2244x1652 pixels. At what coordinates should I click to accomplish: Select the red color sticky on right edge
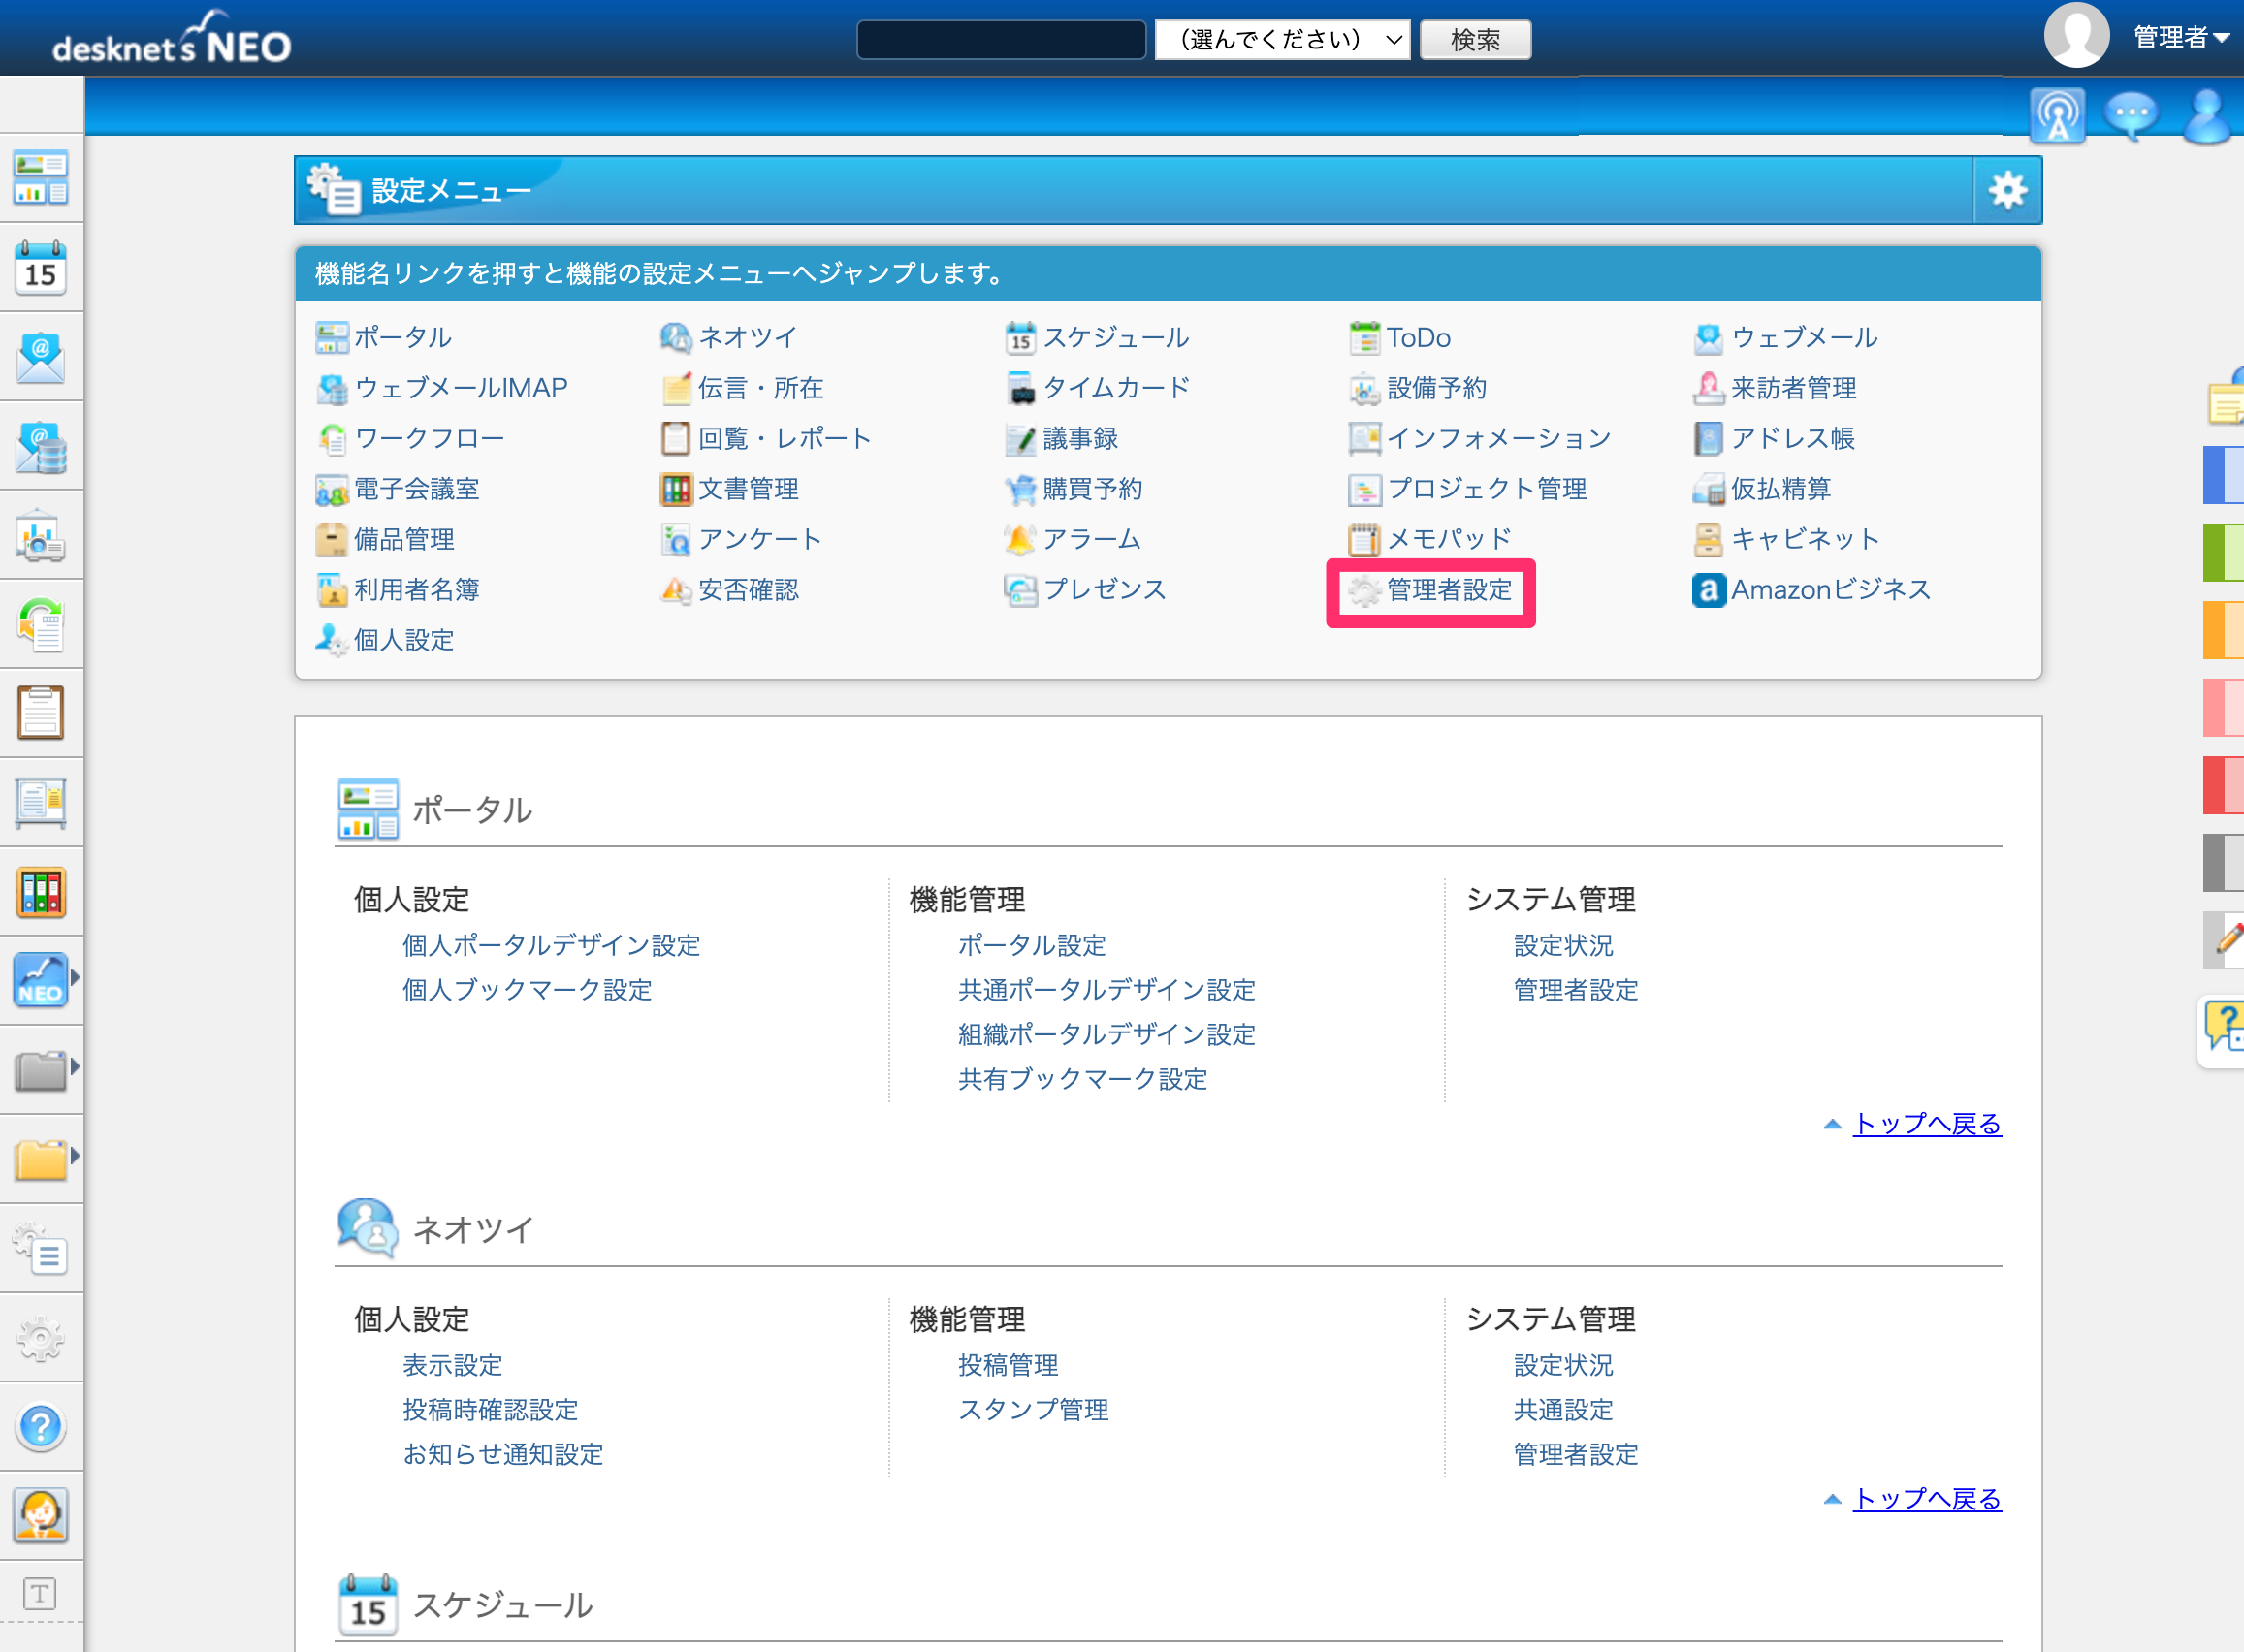2224,785
